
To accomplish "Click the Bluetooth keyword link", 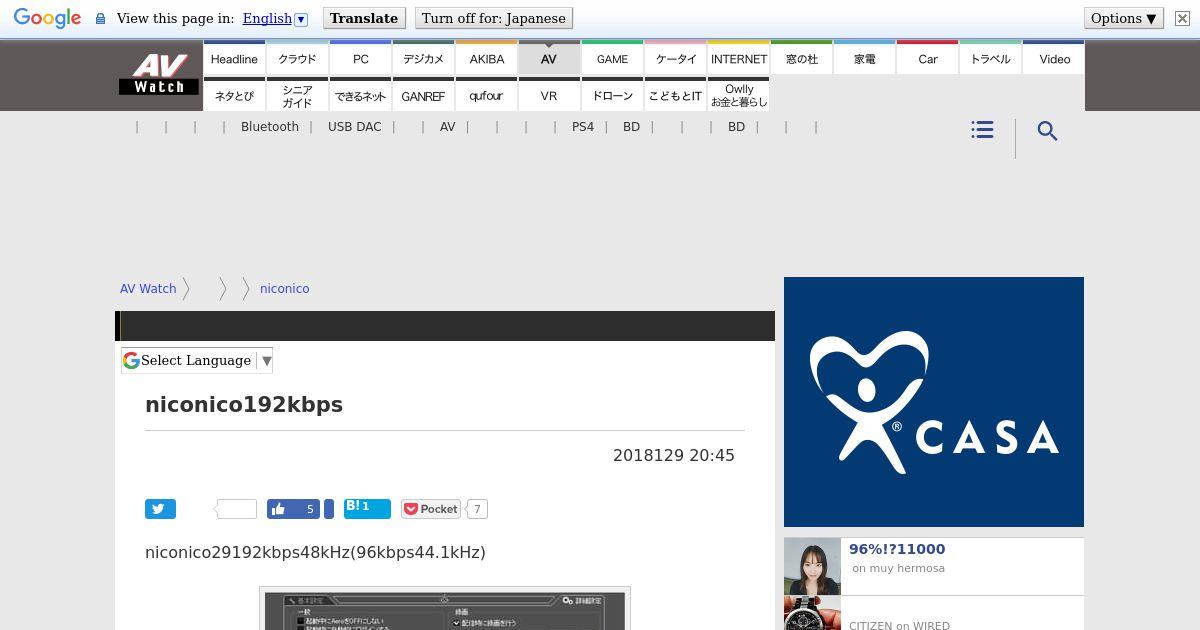I will [270, 127].
